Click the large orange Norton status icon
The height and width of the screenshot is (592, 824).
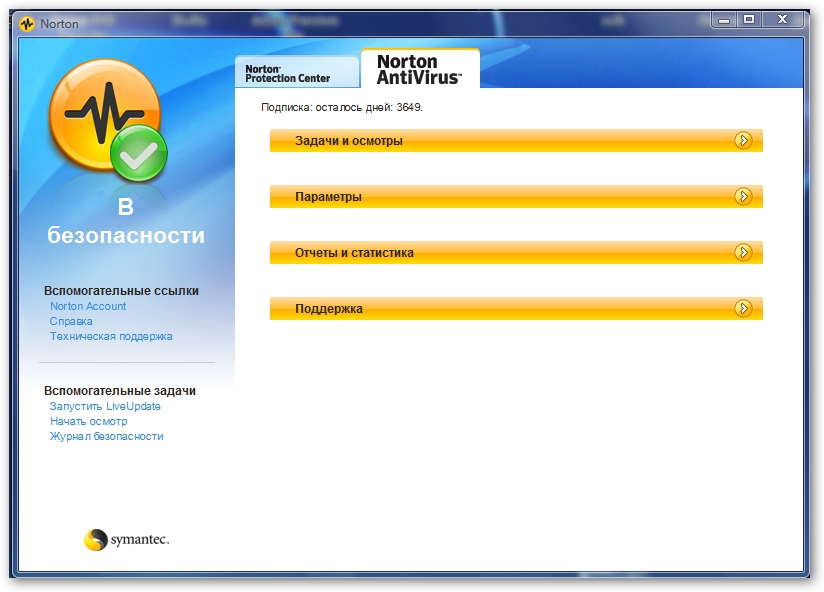[x=108, y=120]
